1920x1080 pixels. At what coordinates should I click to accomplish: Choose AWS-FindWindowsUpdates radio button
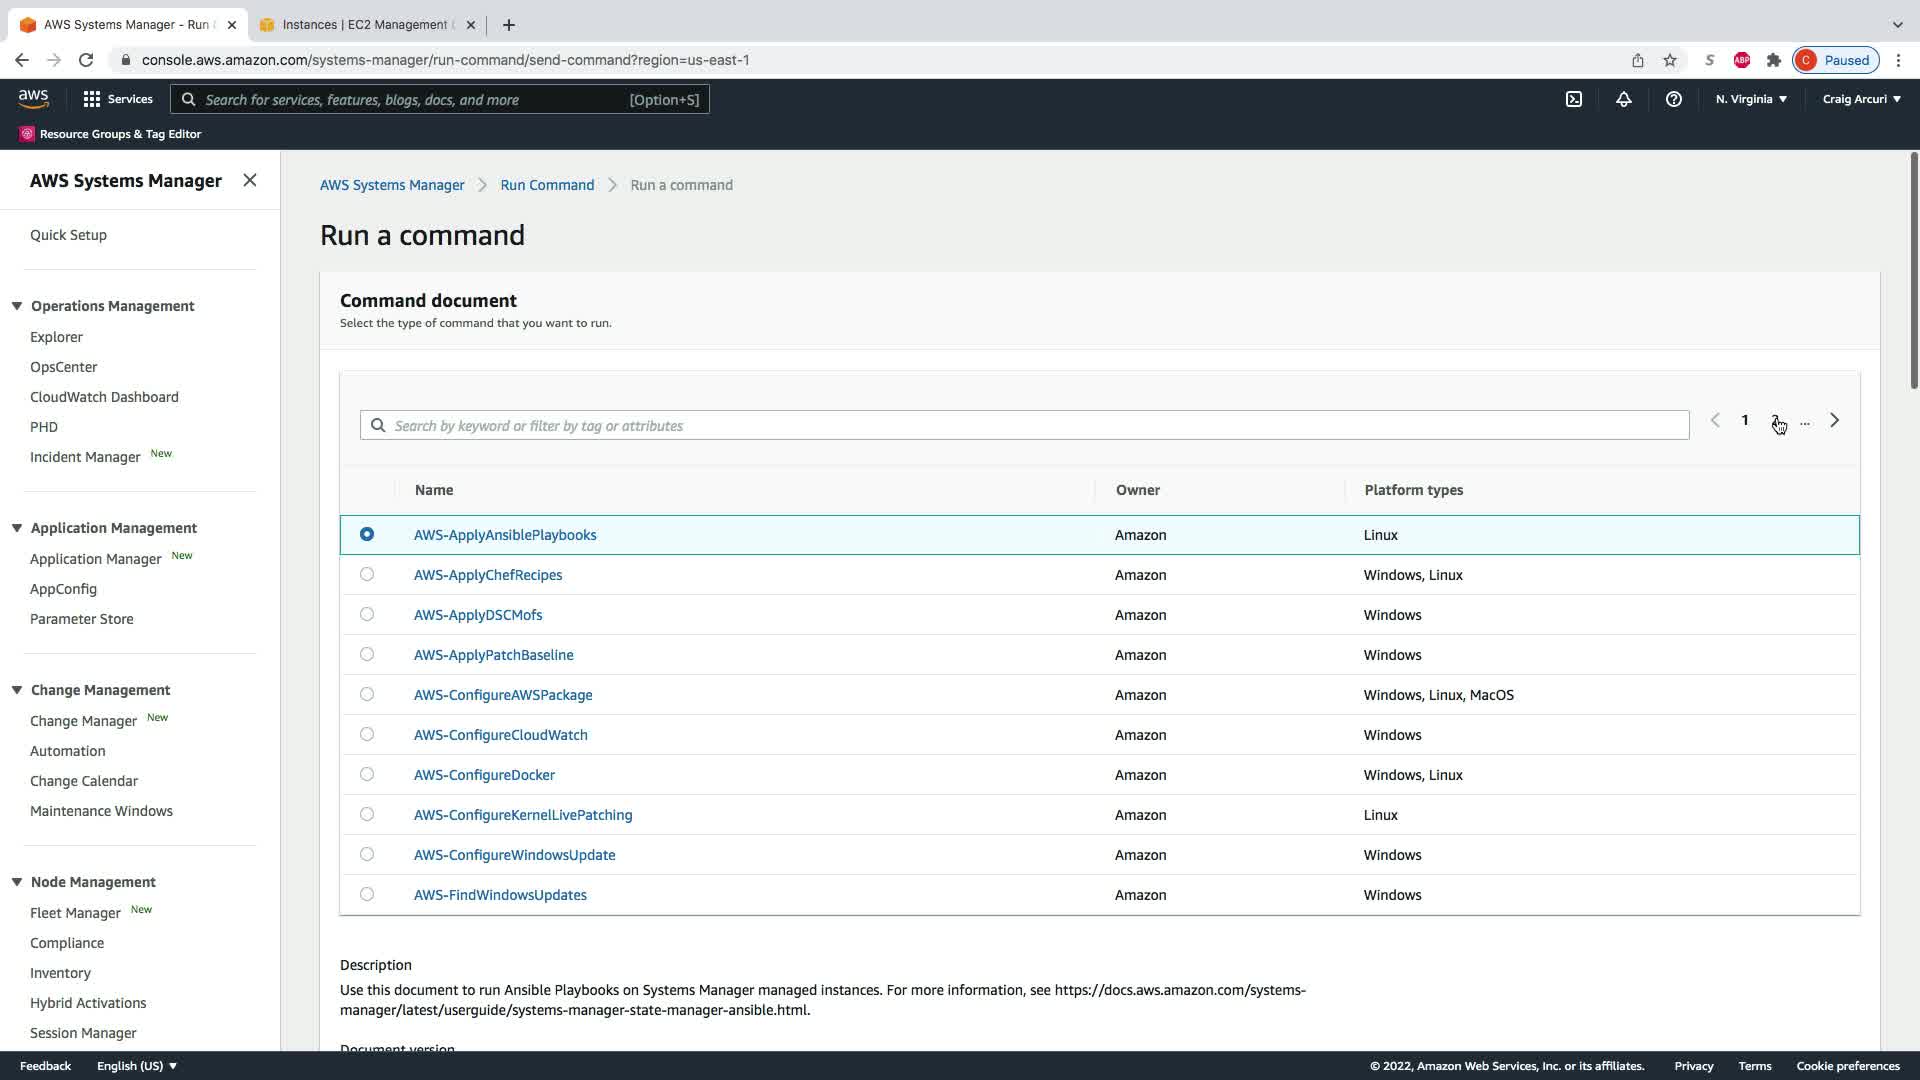tap(367, 895)
